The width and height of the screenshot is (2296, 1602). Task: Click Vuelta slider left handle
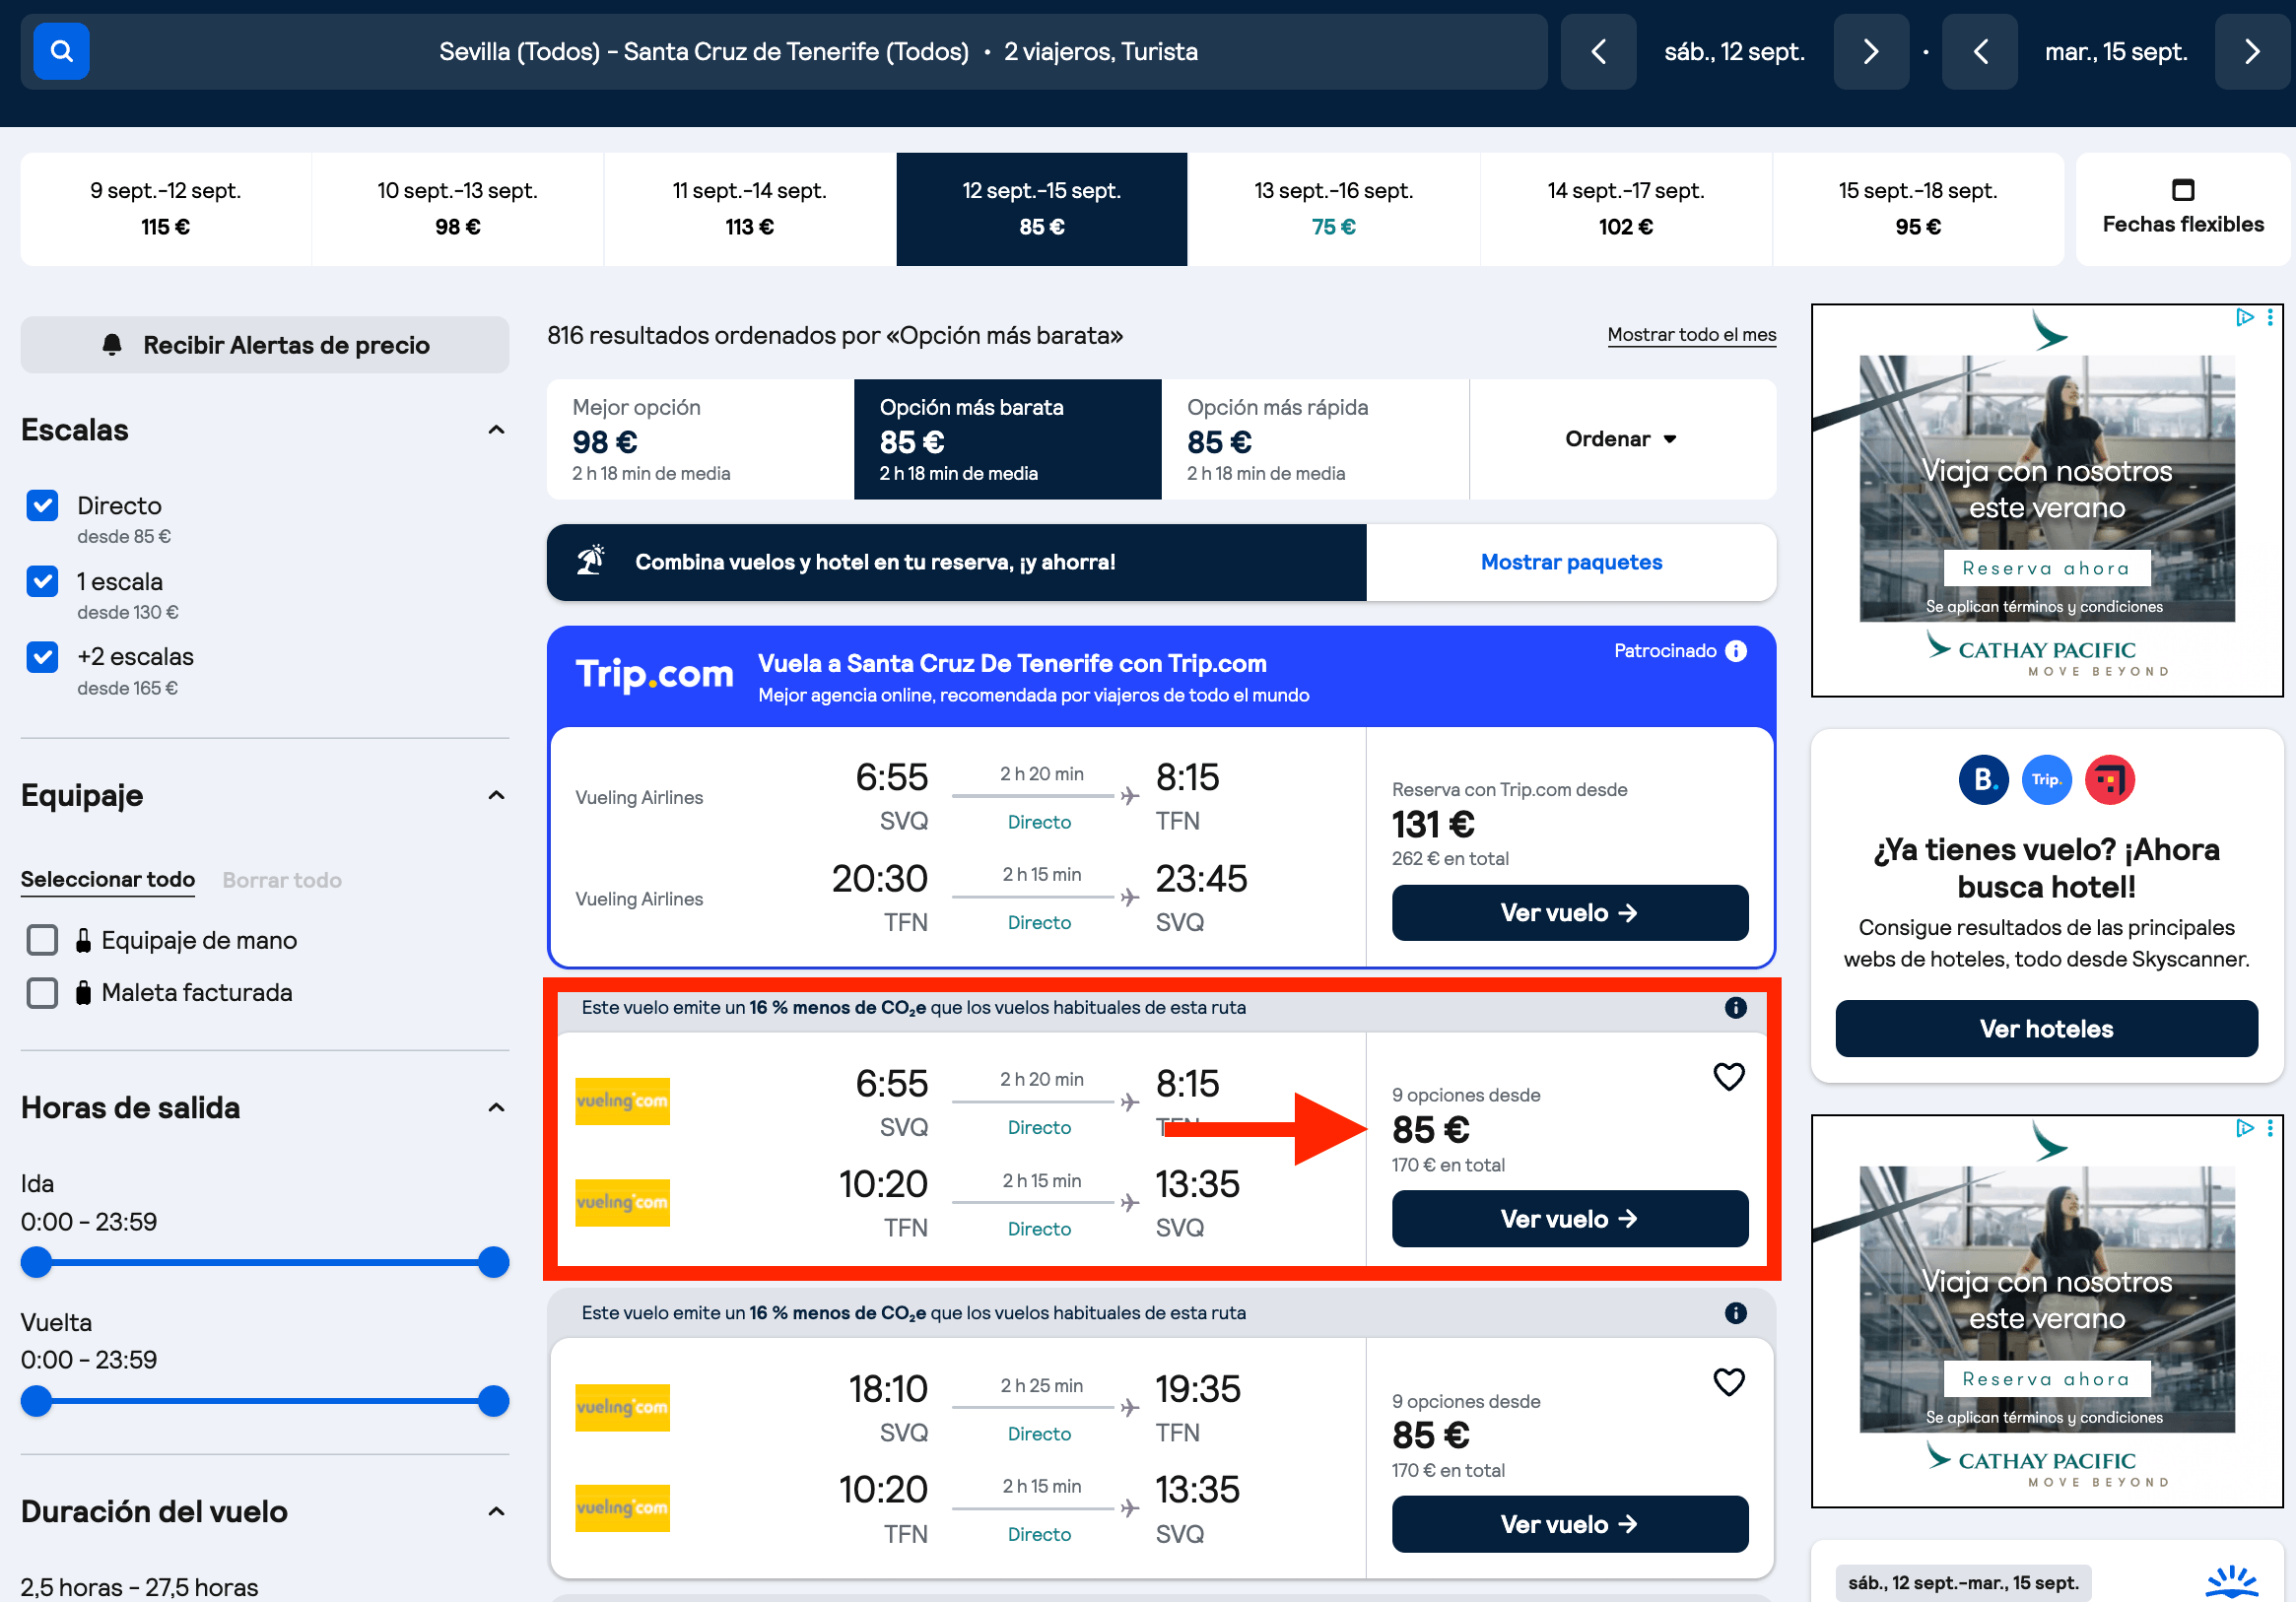click(x=37, y=1401)
